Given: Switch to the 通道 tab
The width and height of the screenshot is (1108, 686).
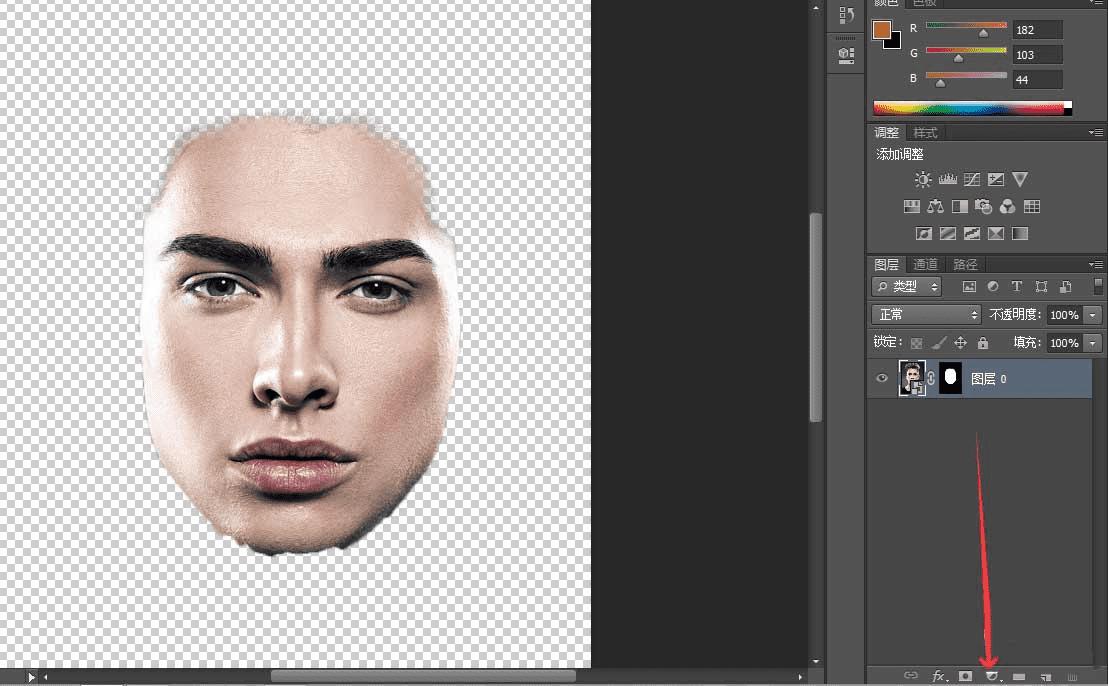Looking at the screenshot, I should [x=925, y=264].
